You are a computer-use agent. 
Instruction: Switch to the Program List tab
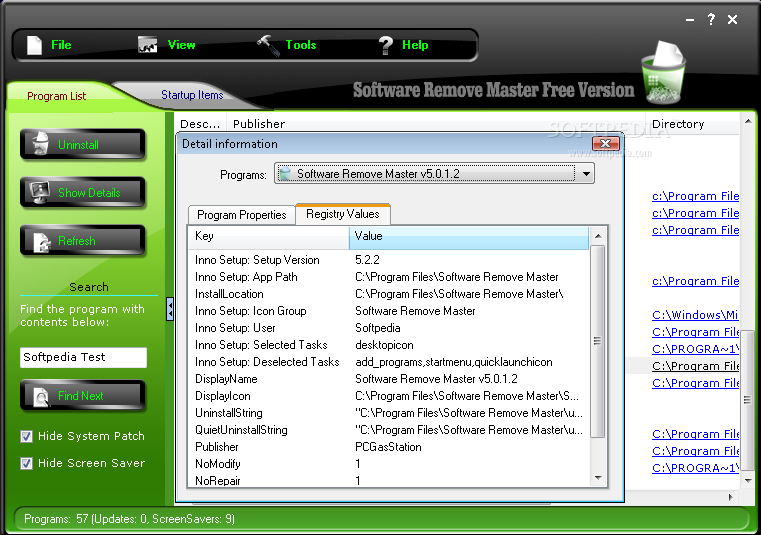[x=56, y=96]
